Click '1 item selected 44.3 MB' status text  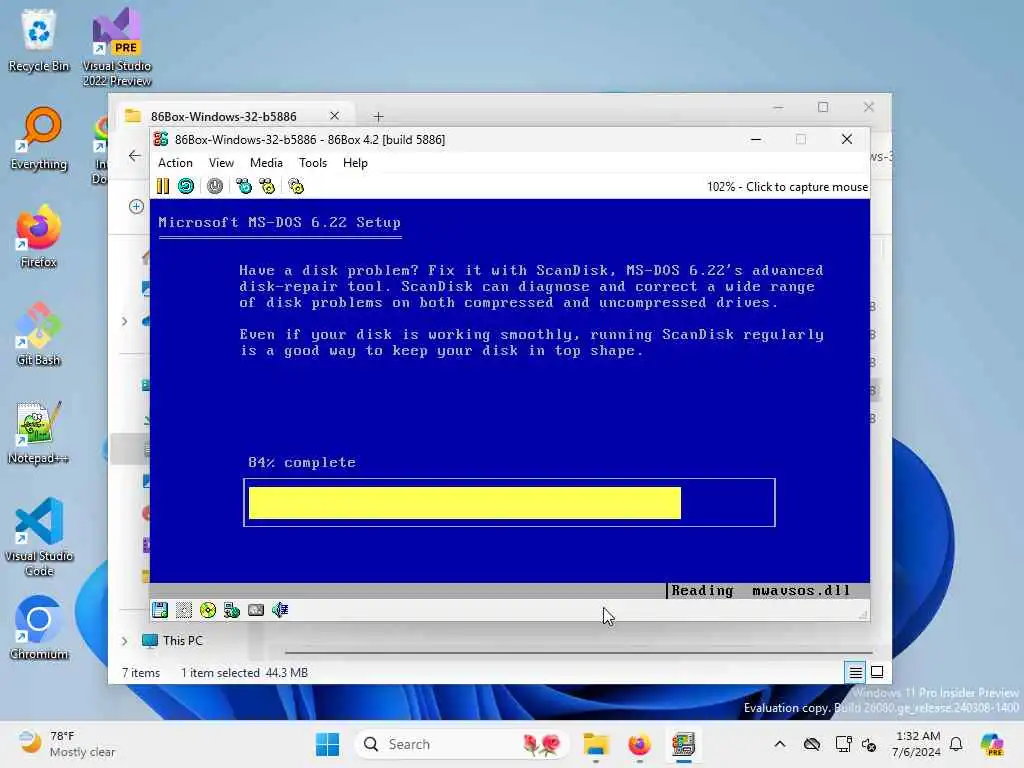click(244, 673)
